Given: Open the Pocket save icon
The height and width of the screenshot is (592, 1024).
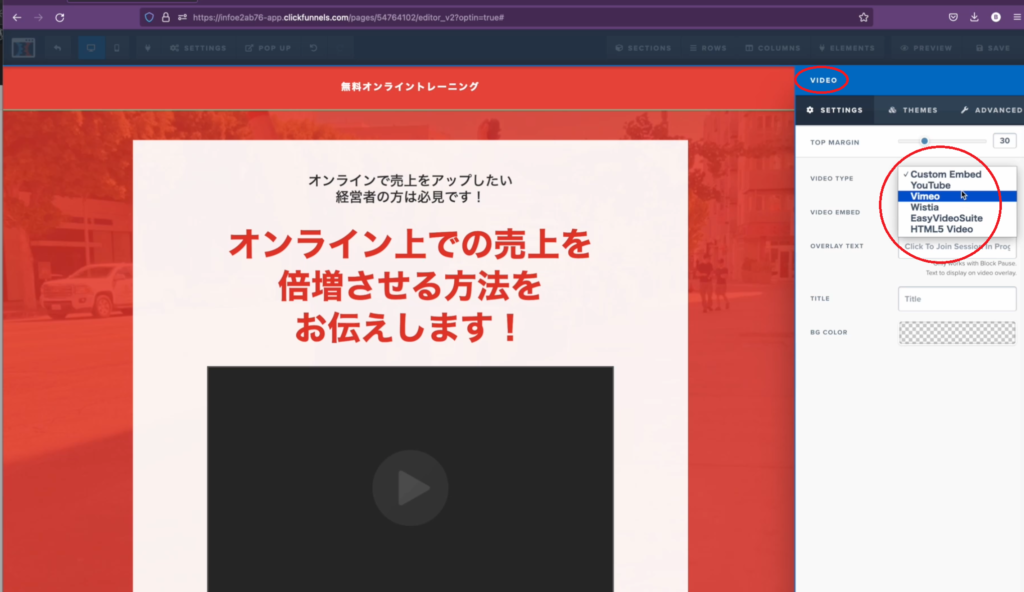Looking at the screenshot, I should [x=953, y=18].
